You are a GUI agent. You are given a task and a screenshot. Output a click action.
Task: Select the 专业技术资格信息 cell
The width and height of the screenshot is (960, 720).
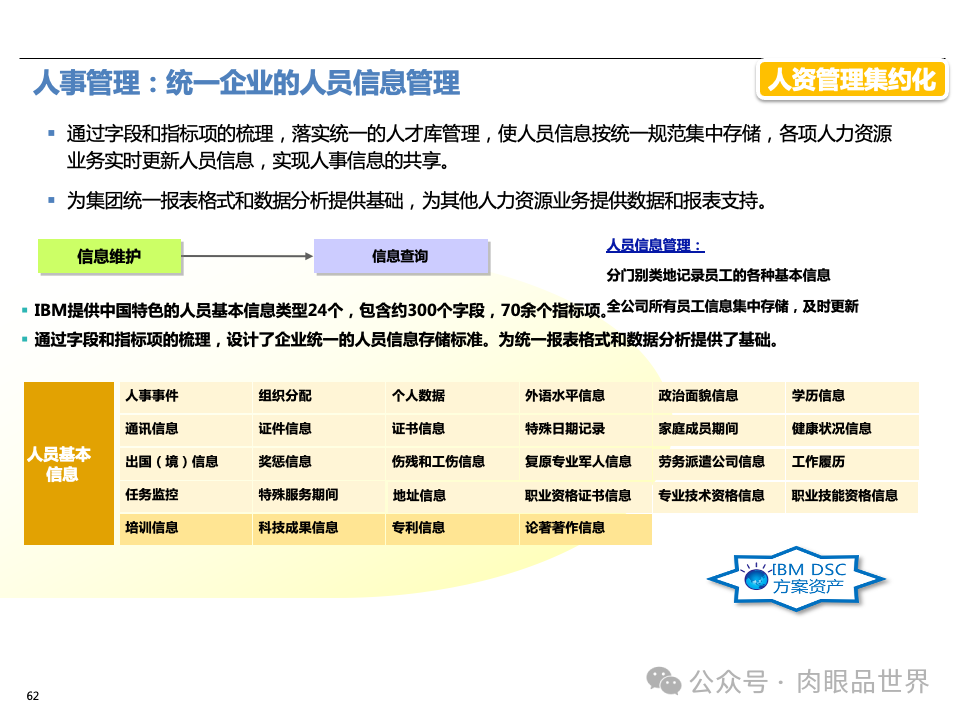pos(718,496)
